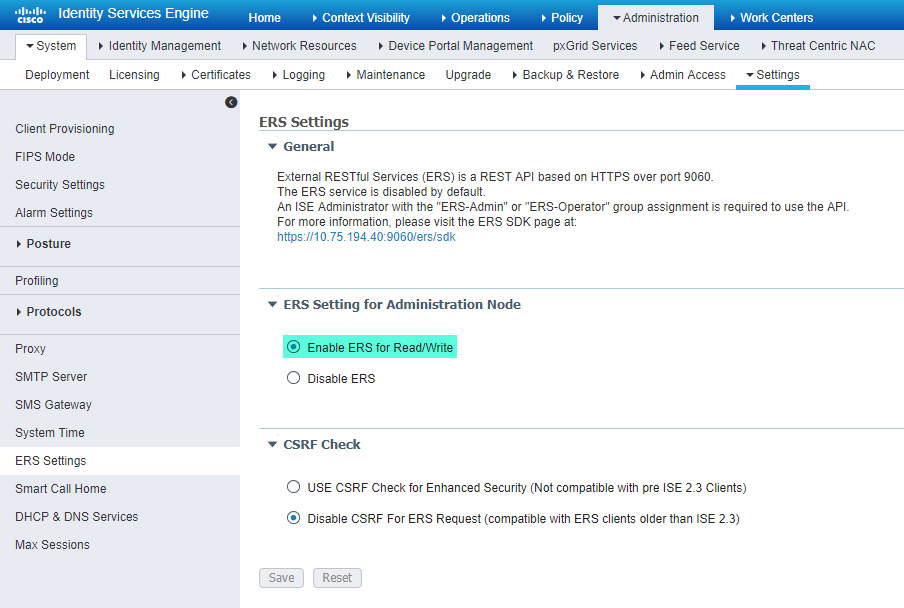Open the ERS SDK page link
The height and width of the screenshot is (608, 904).
tap(366, 237)
